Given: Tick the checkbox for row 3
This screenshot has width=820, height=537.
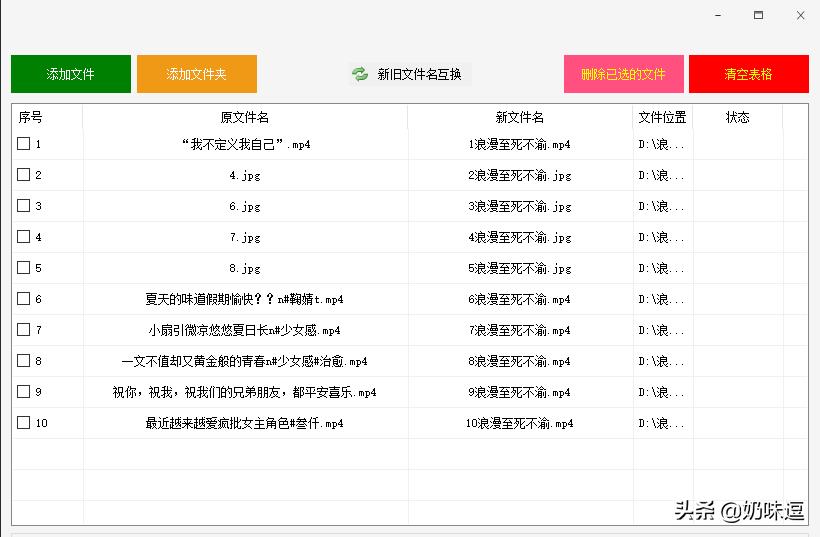Looking at the screenshot, I should tap(24, 205).
